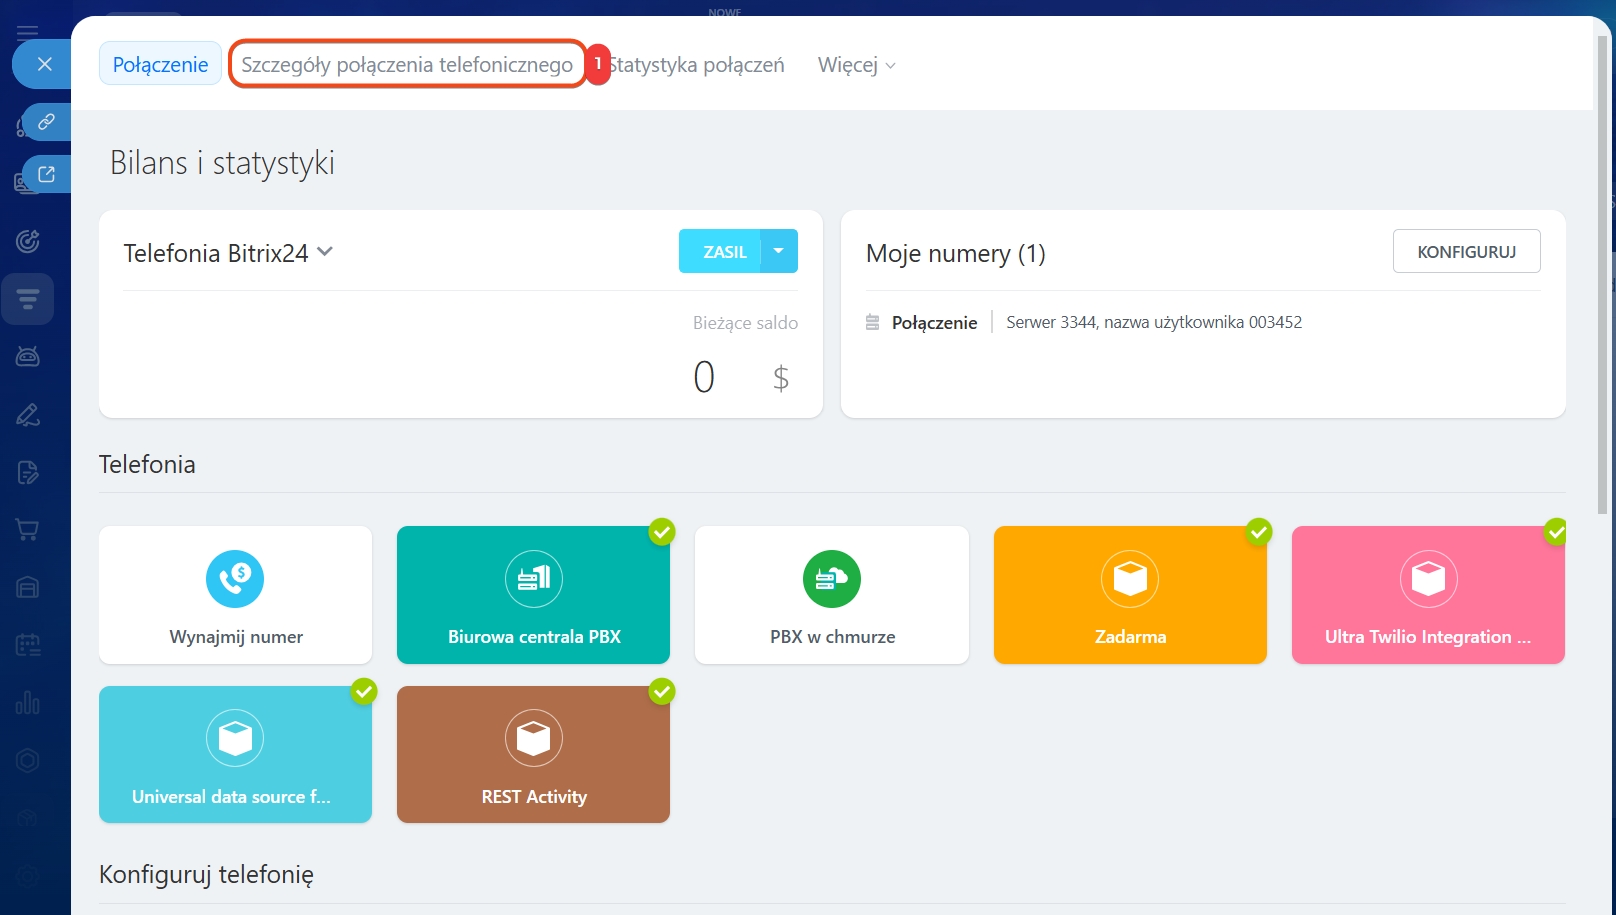Open Szczegóły połączenia telefonicznego tab
The width and height of the screenshot is (1616, 915).
[x=406, y=64]
